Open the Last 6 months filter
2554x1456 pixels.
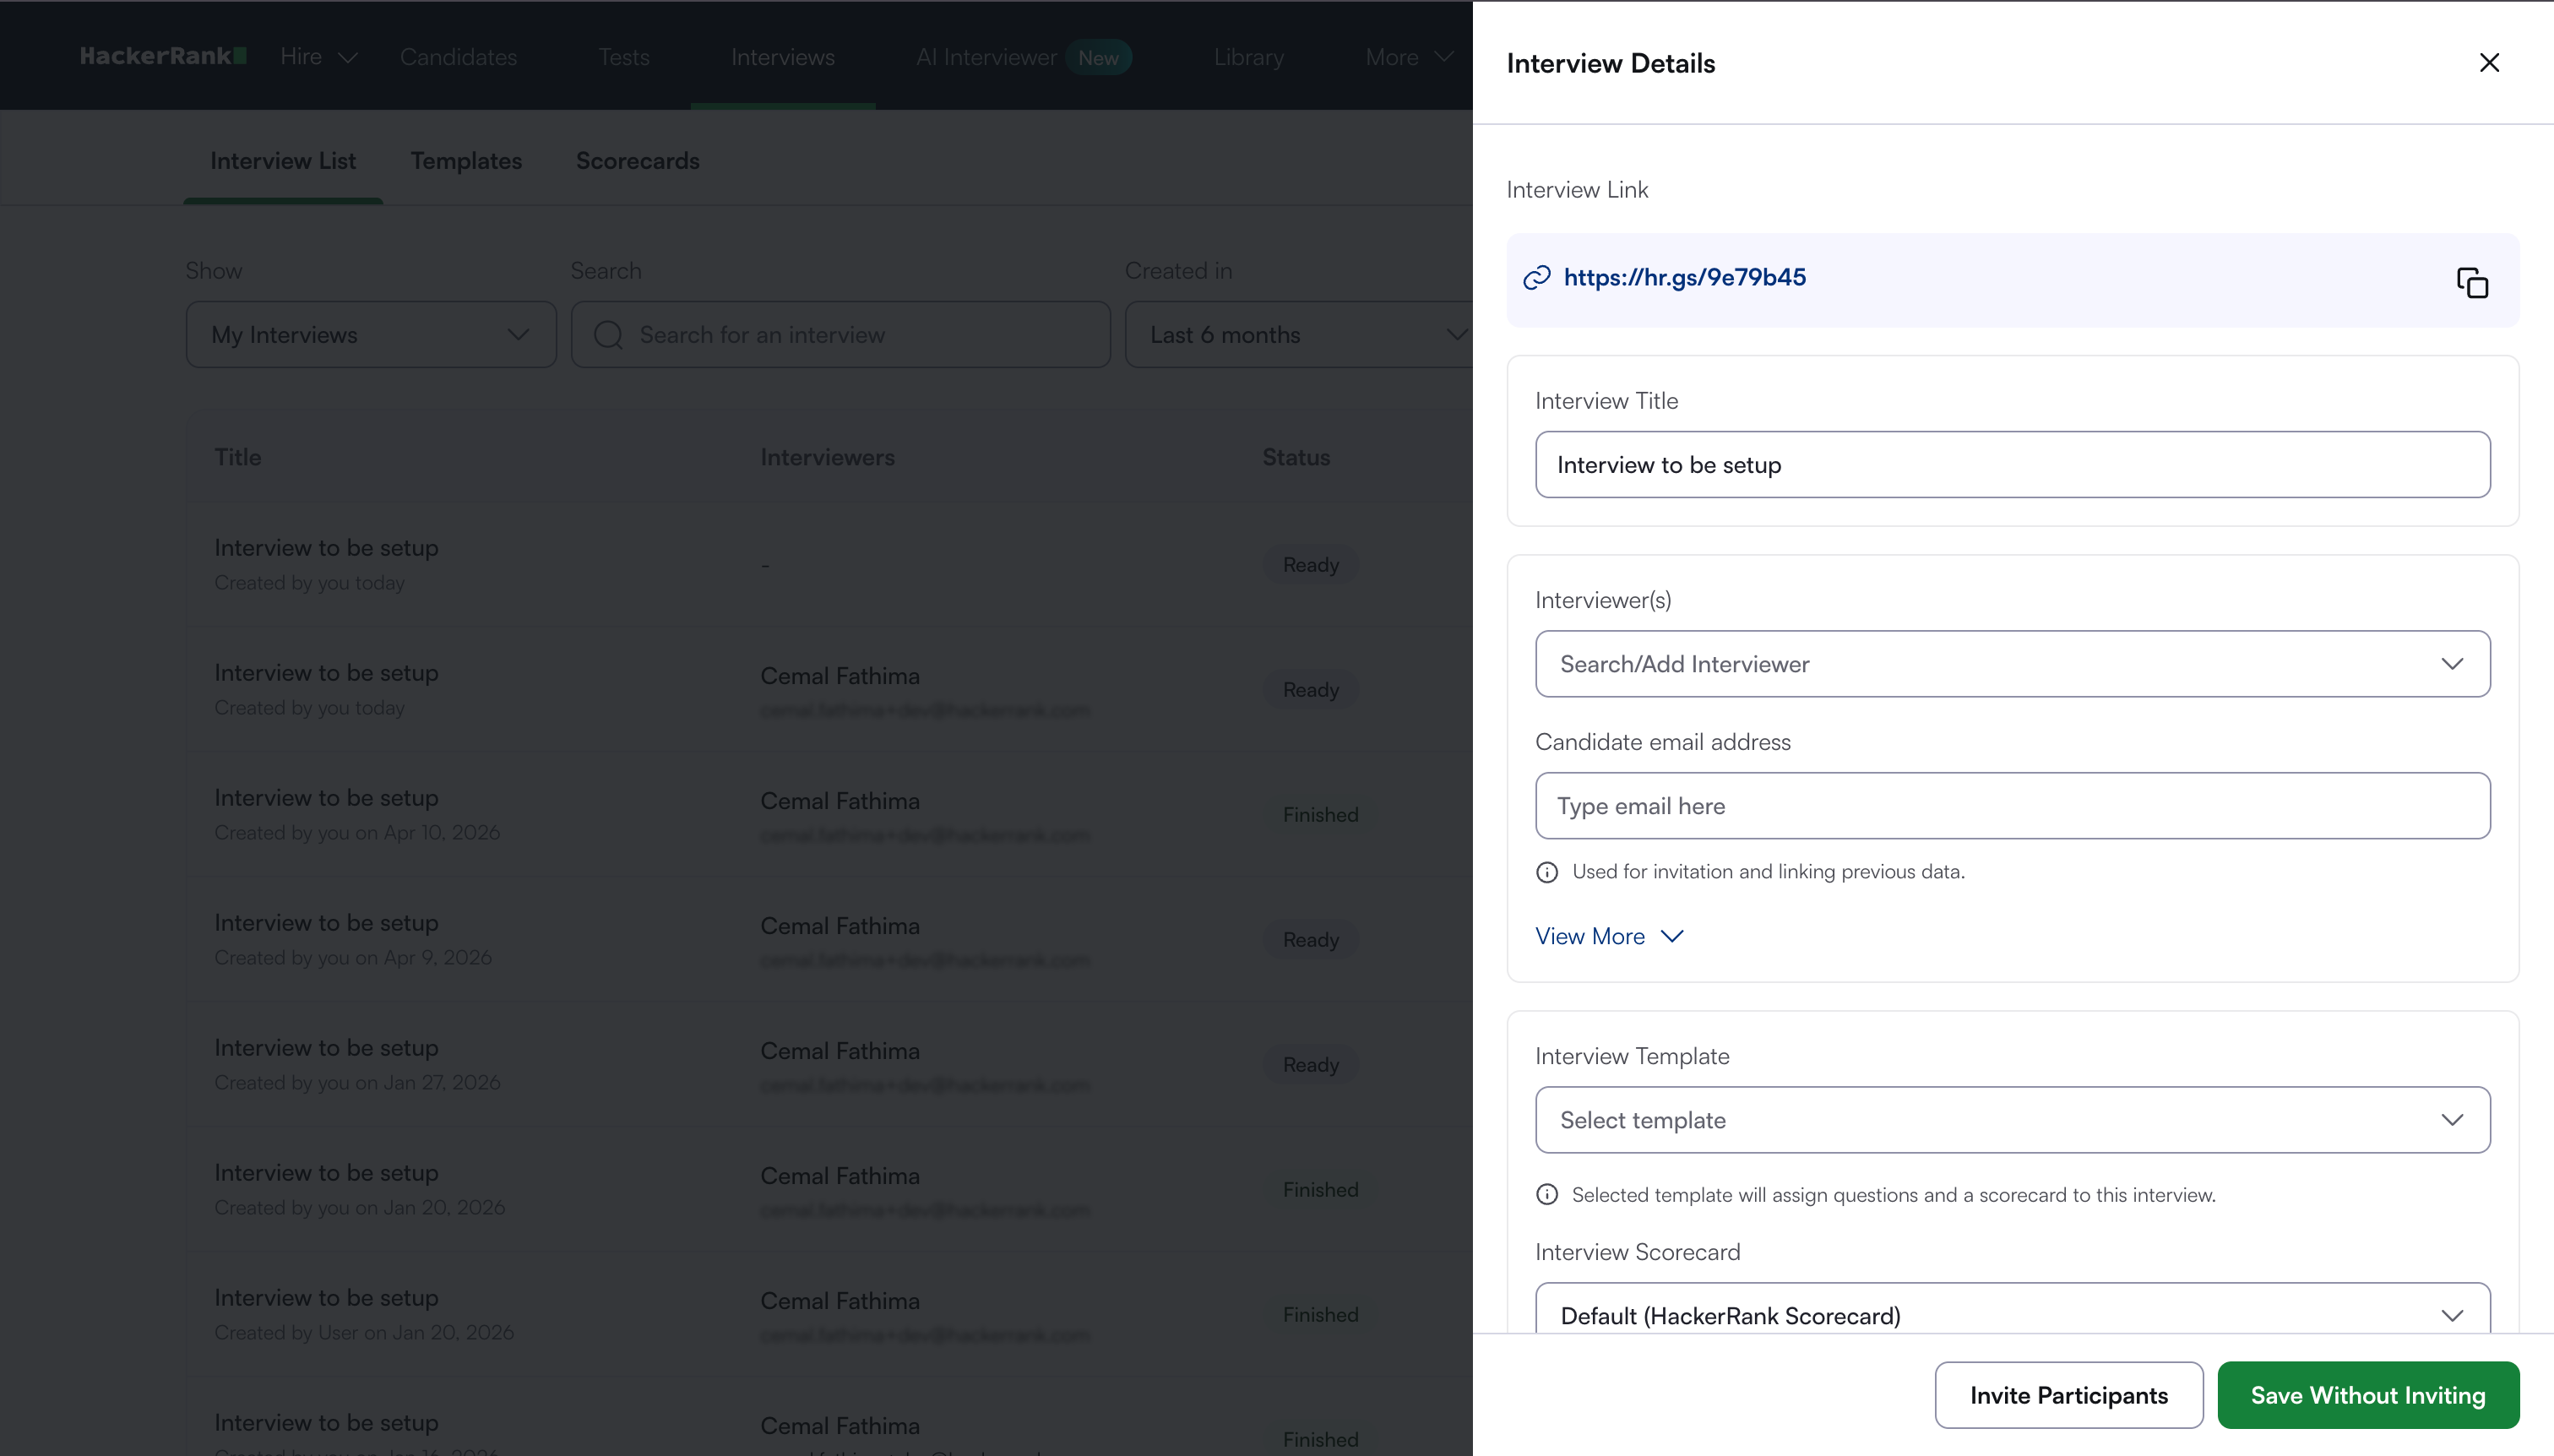pos(1300,335)
